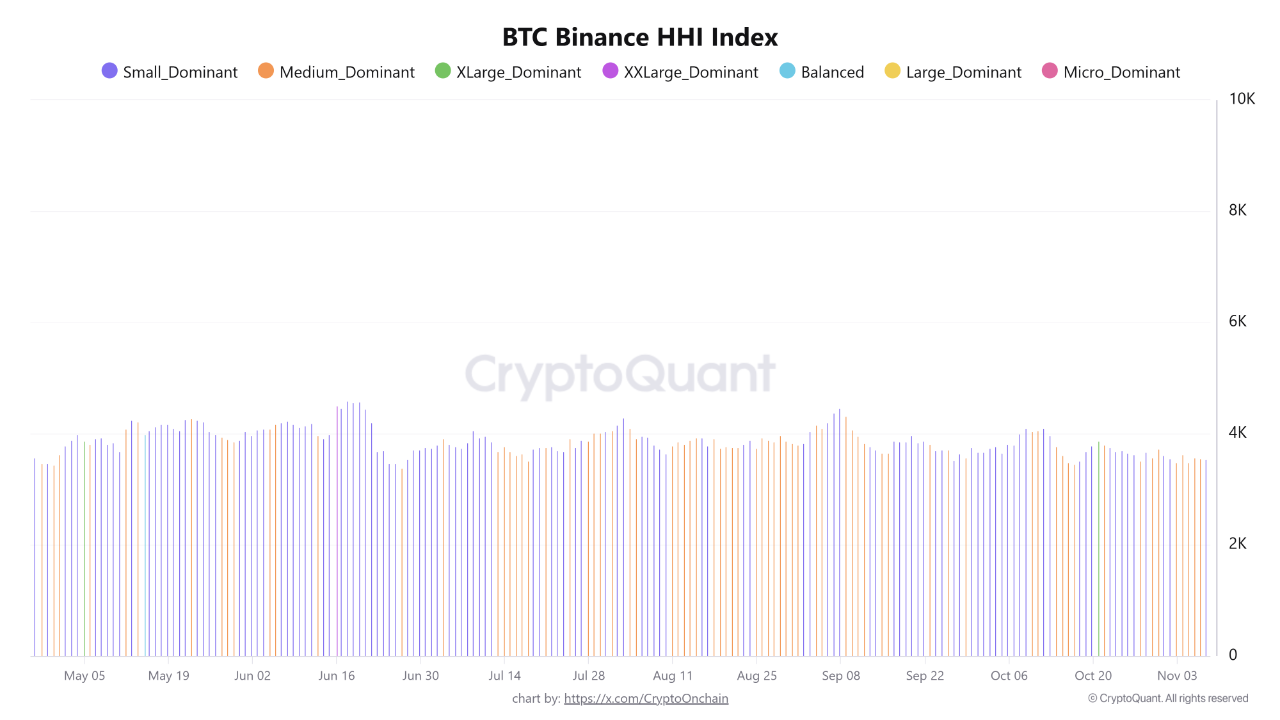Click the CryptoQuant watermark logo
Viewport: 1280px width, 720px height.
click(x=620, y=376)
